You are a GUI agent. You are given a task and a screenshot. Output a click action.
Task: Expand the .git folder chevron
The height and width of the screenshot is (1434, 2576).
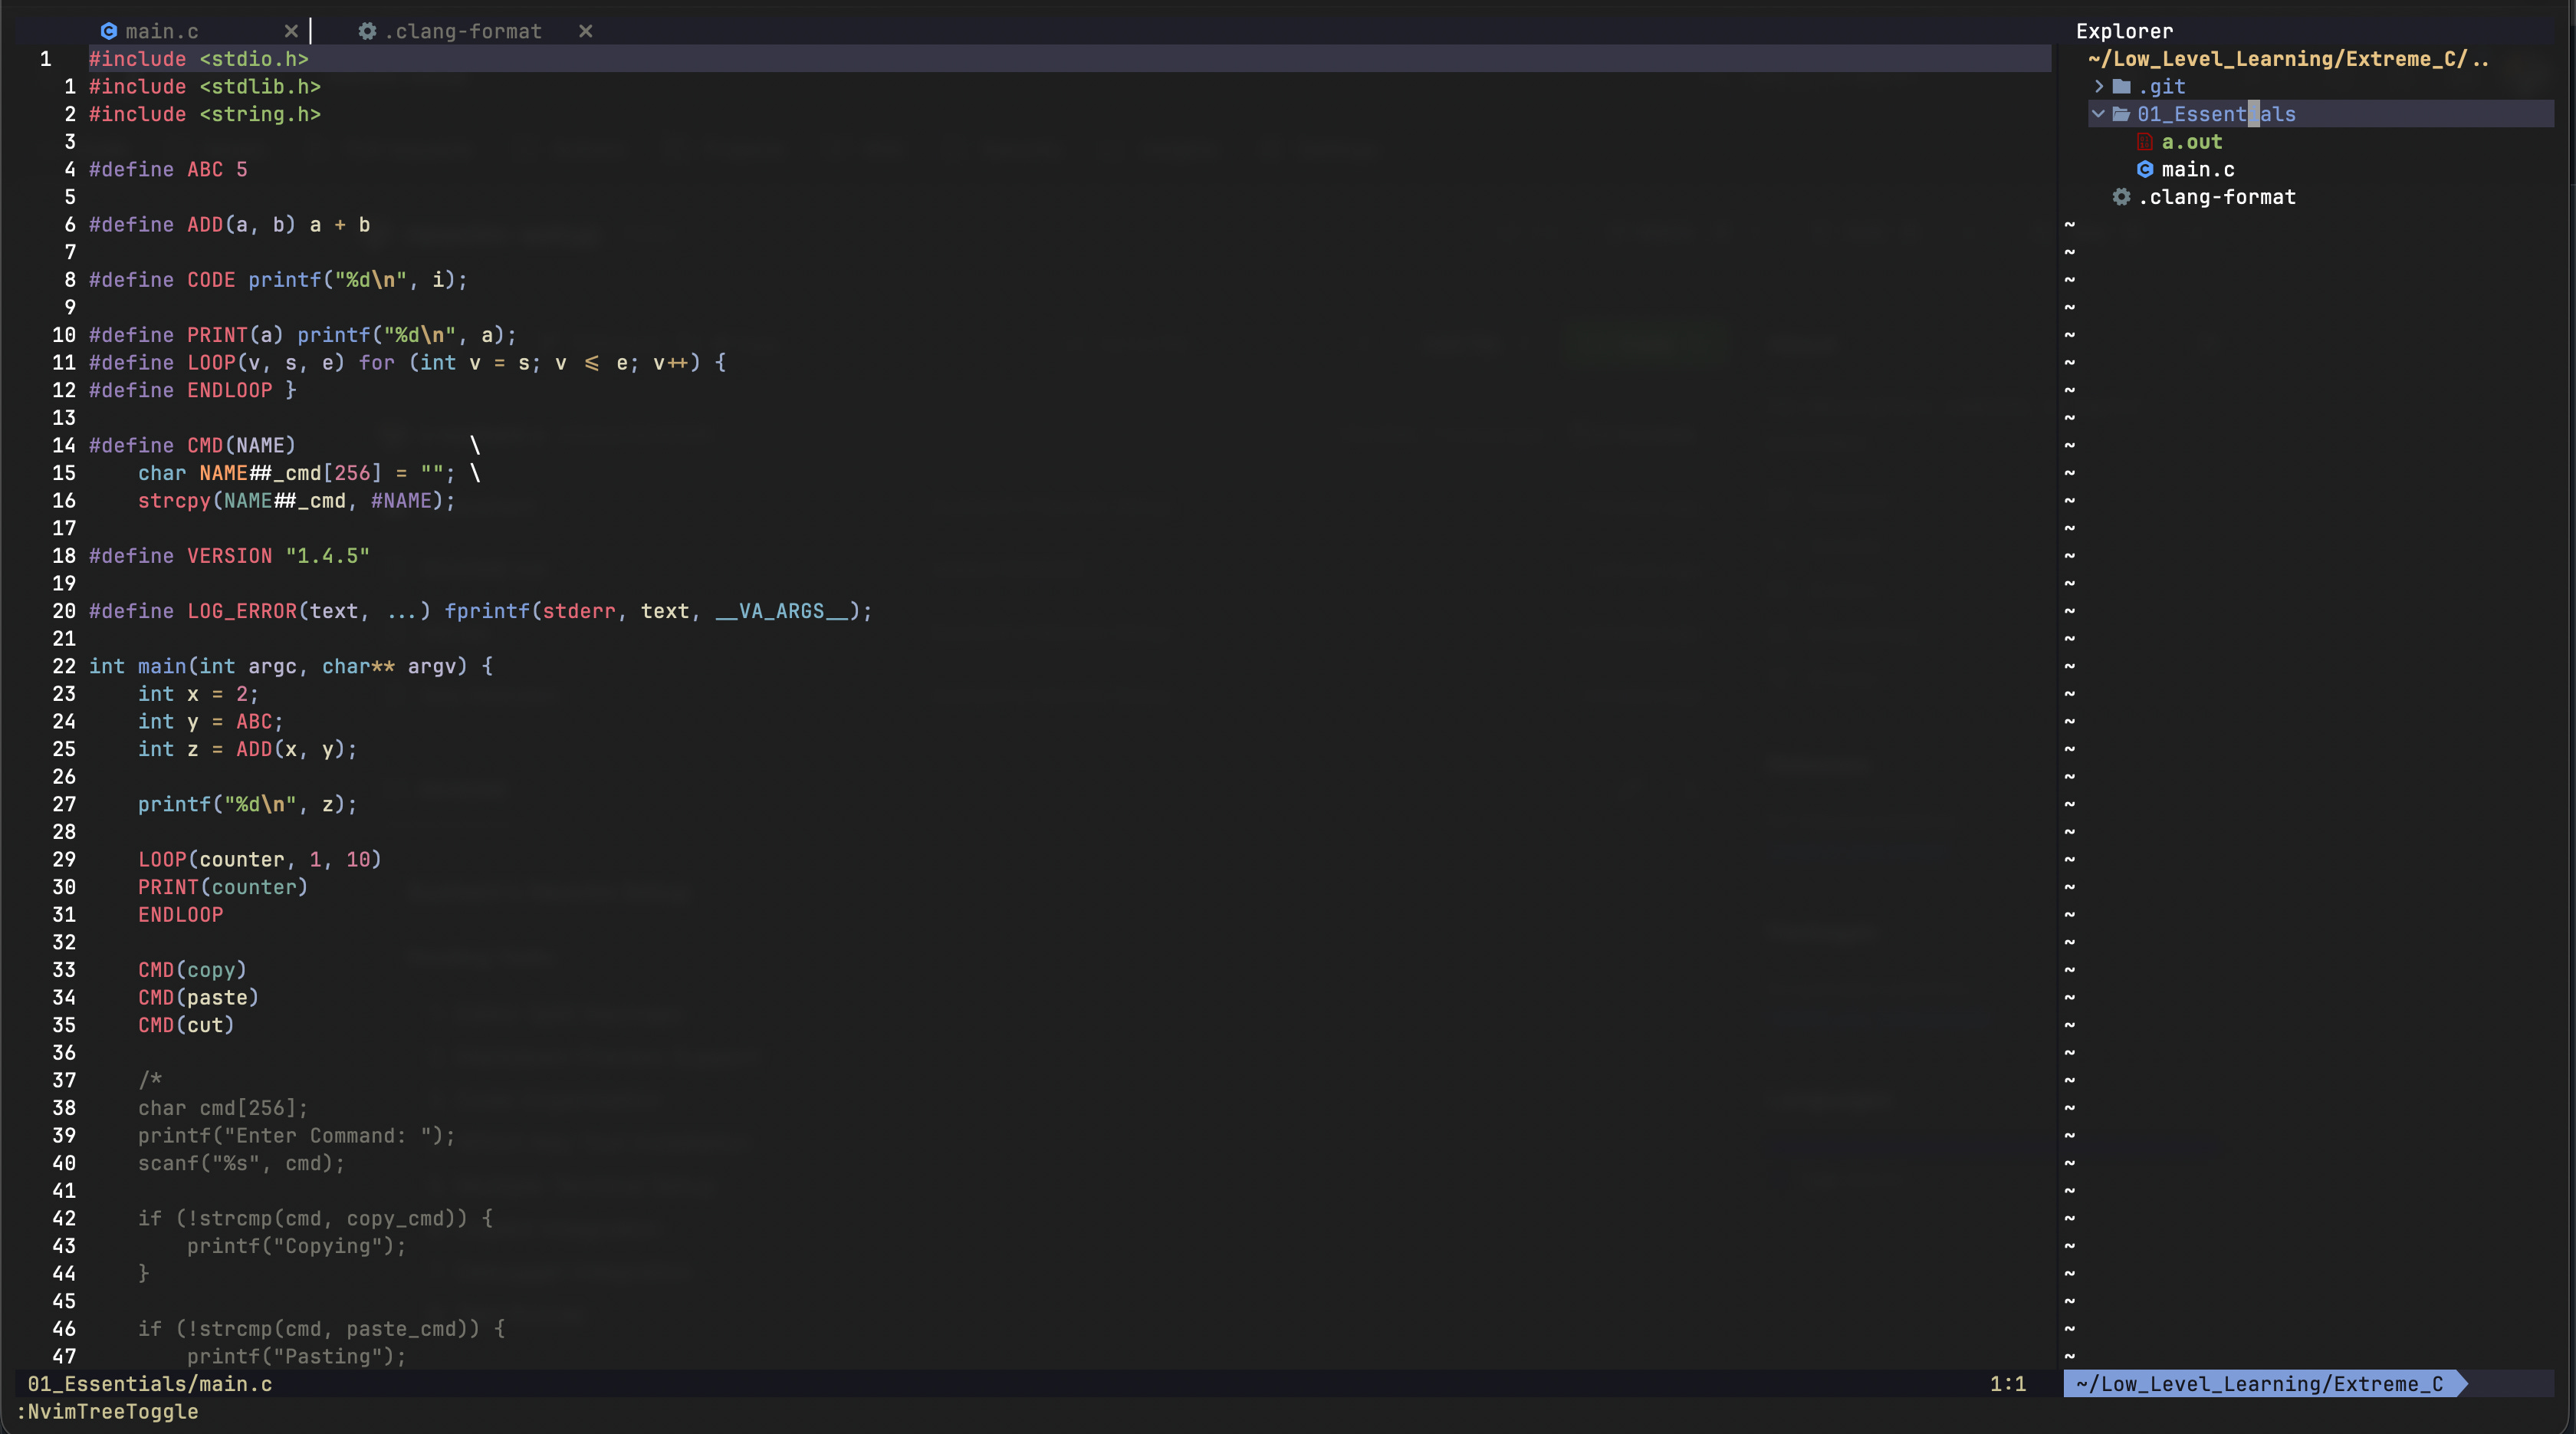coord(2099,87)
